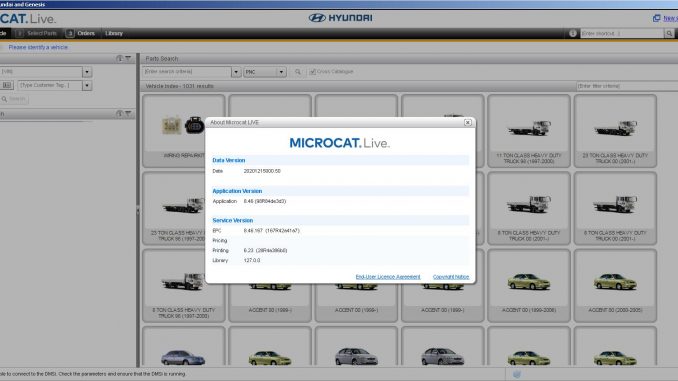
Task: Click the Vehicle Index results label
Action: coord(179,86)
